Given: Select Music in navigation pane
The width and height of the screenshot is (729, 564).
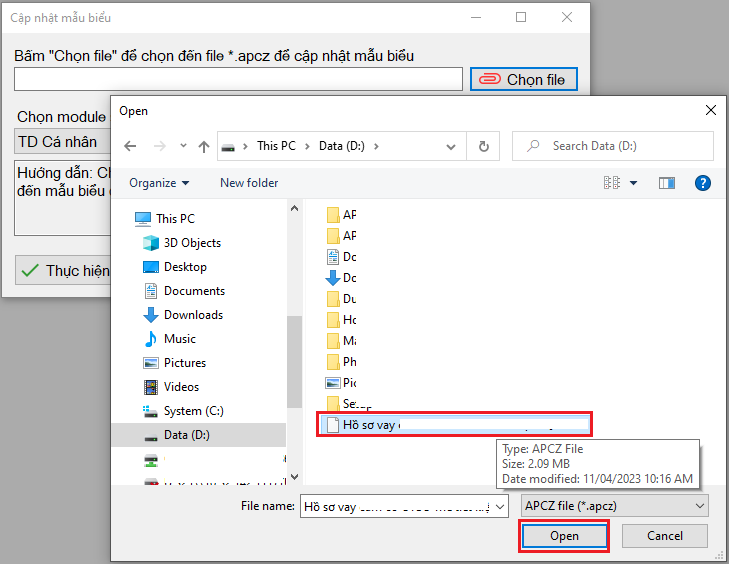Looking at the screenshot, I should click(x=180, y=339).
